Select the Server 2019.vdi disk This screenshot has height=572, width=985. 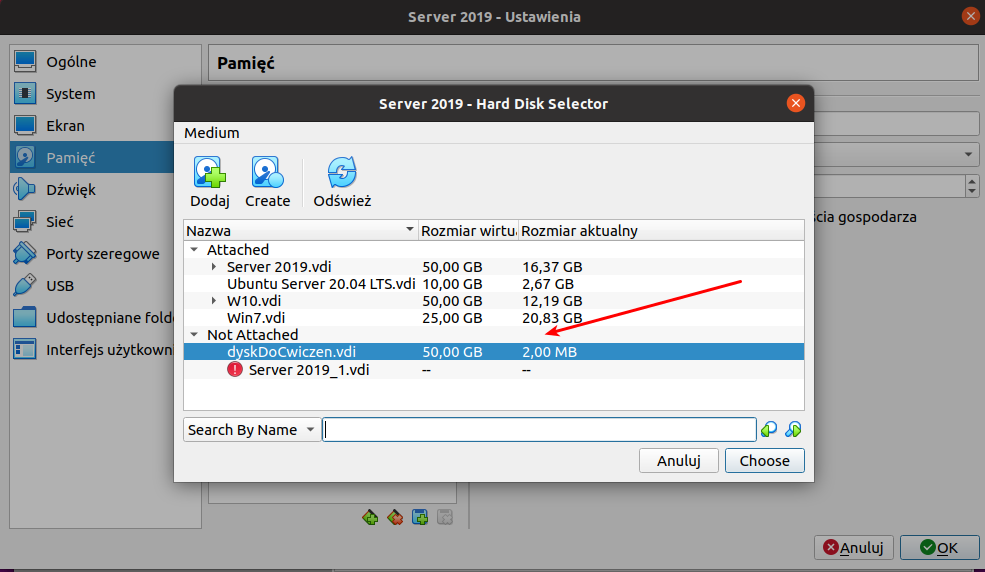click(x=279, y=267)
